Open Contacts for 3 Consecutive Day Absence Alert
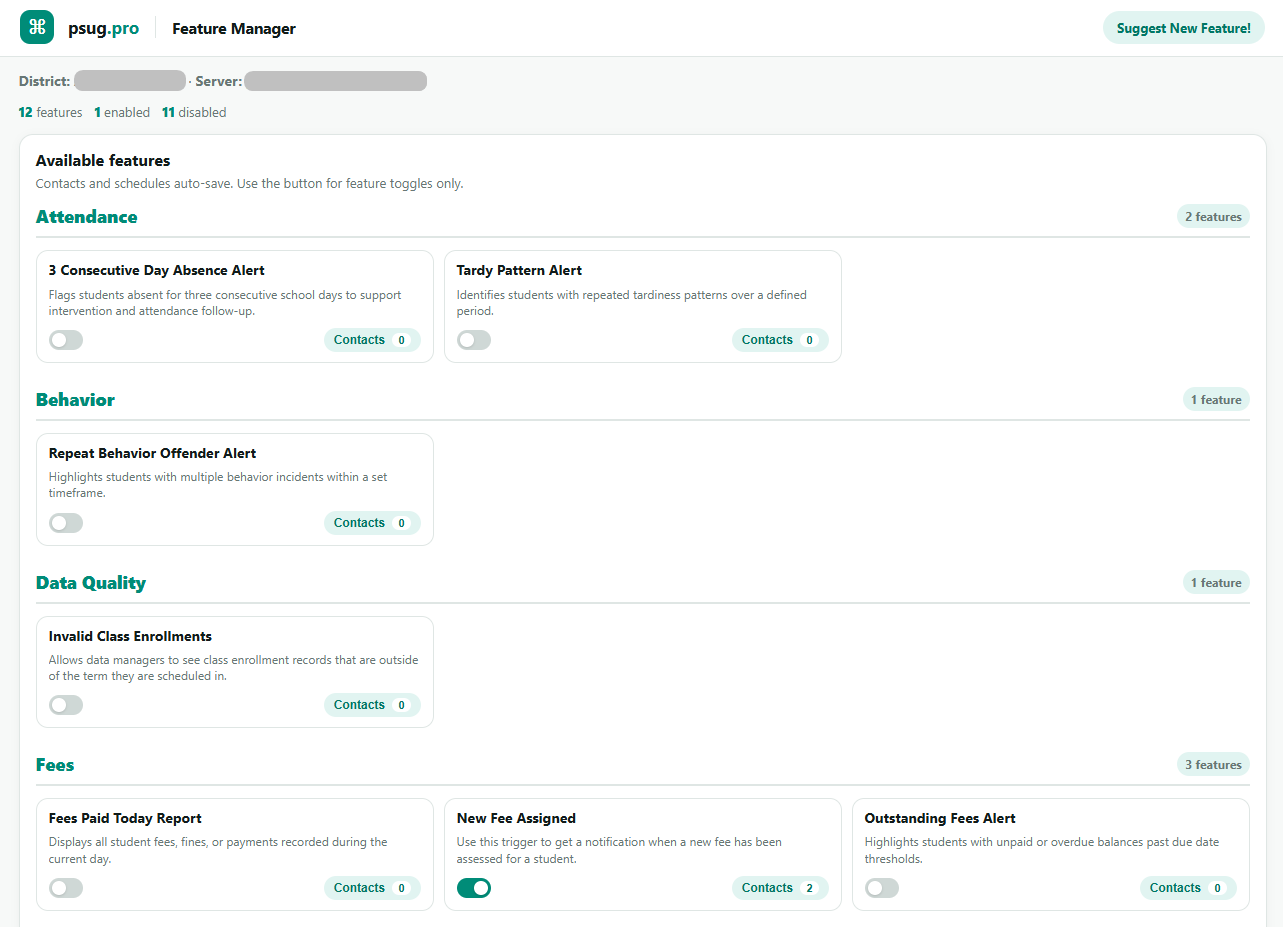The width and height of the screenshot is (1283, 927). tap(372, 340)
